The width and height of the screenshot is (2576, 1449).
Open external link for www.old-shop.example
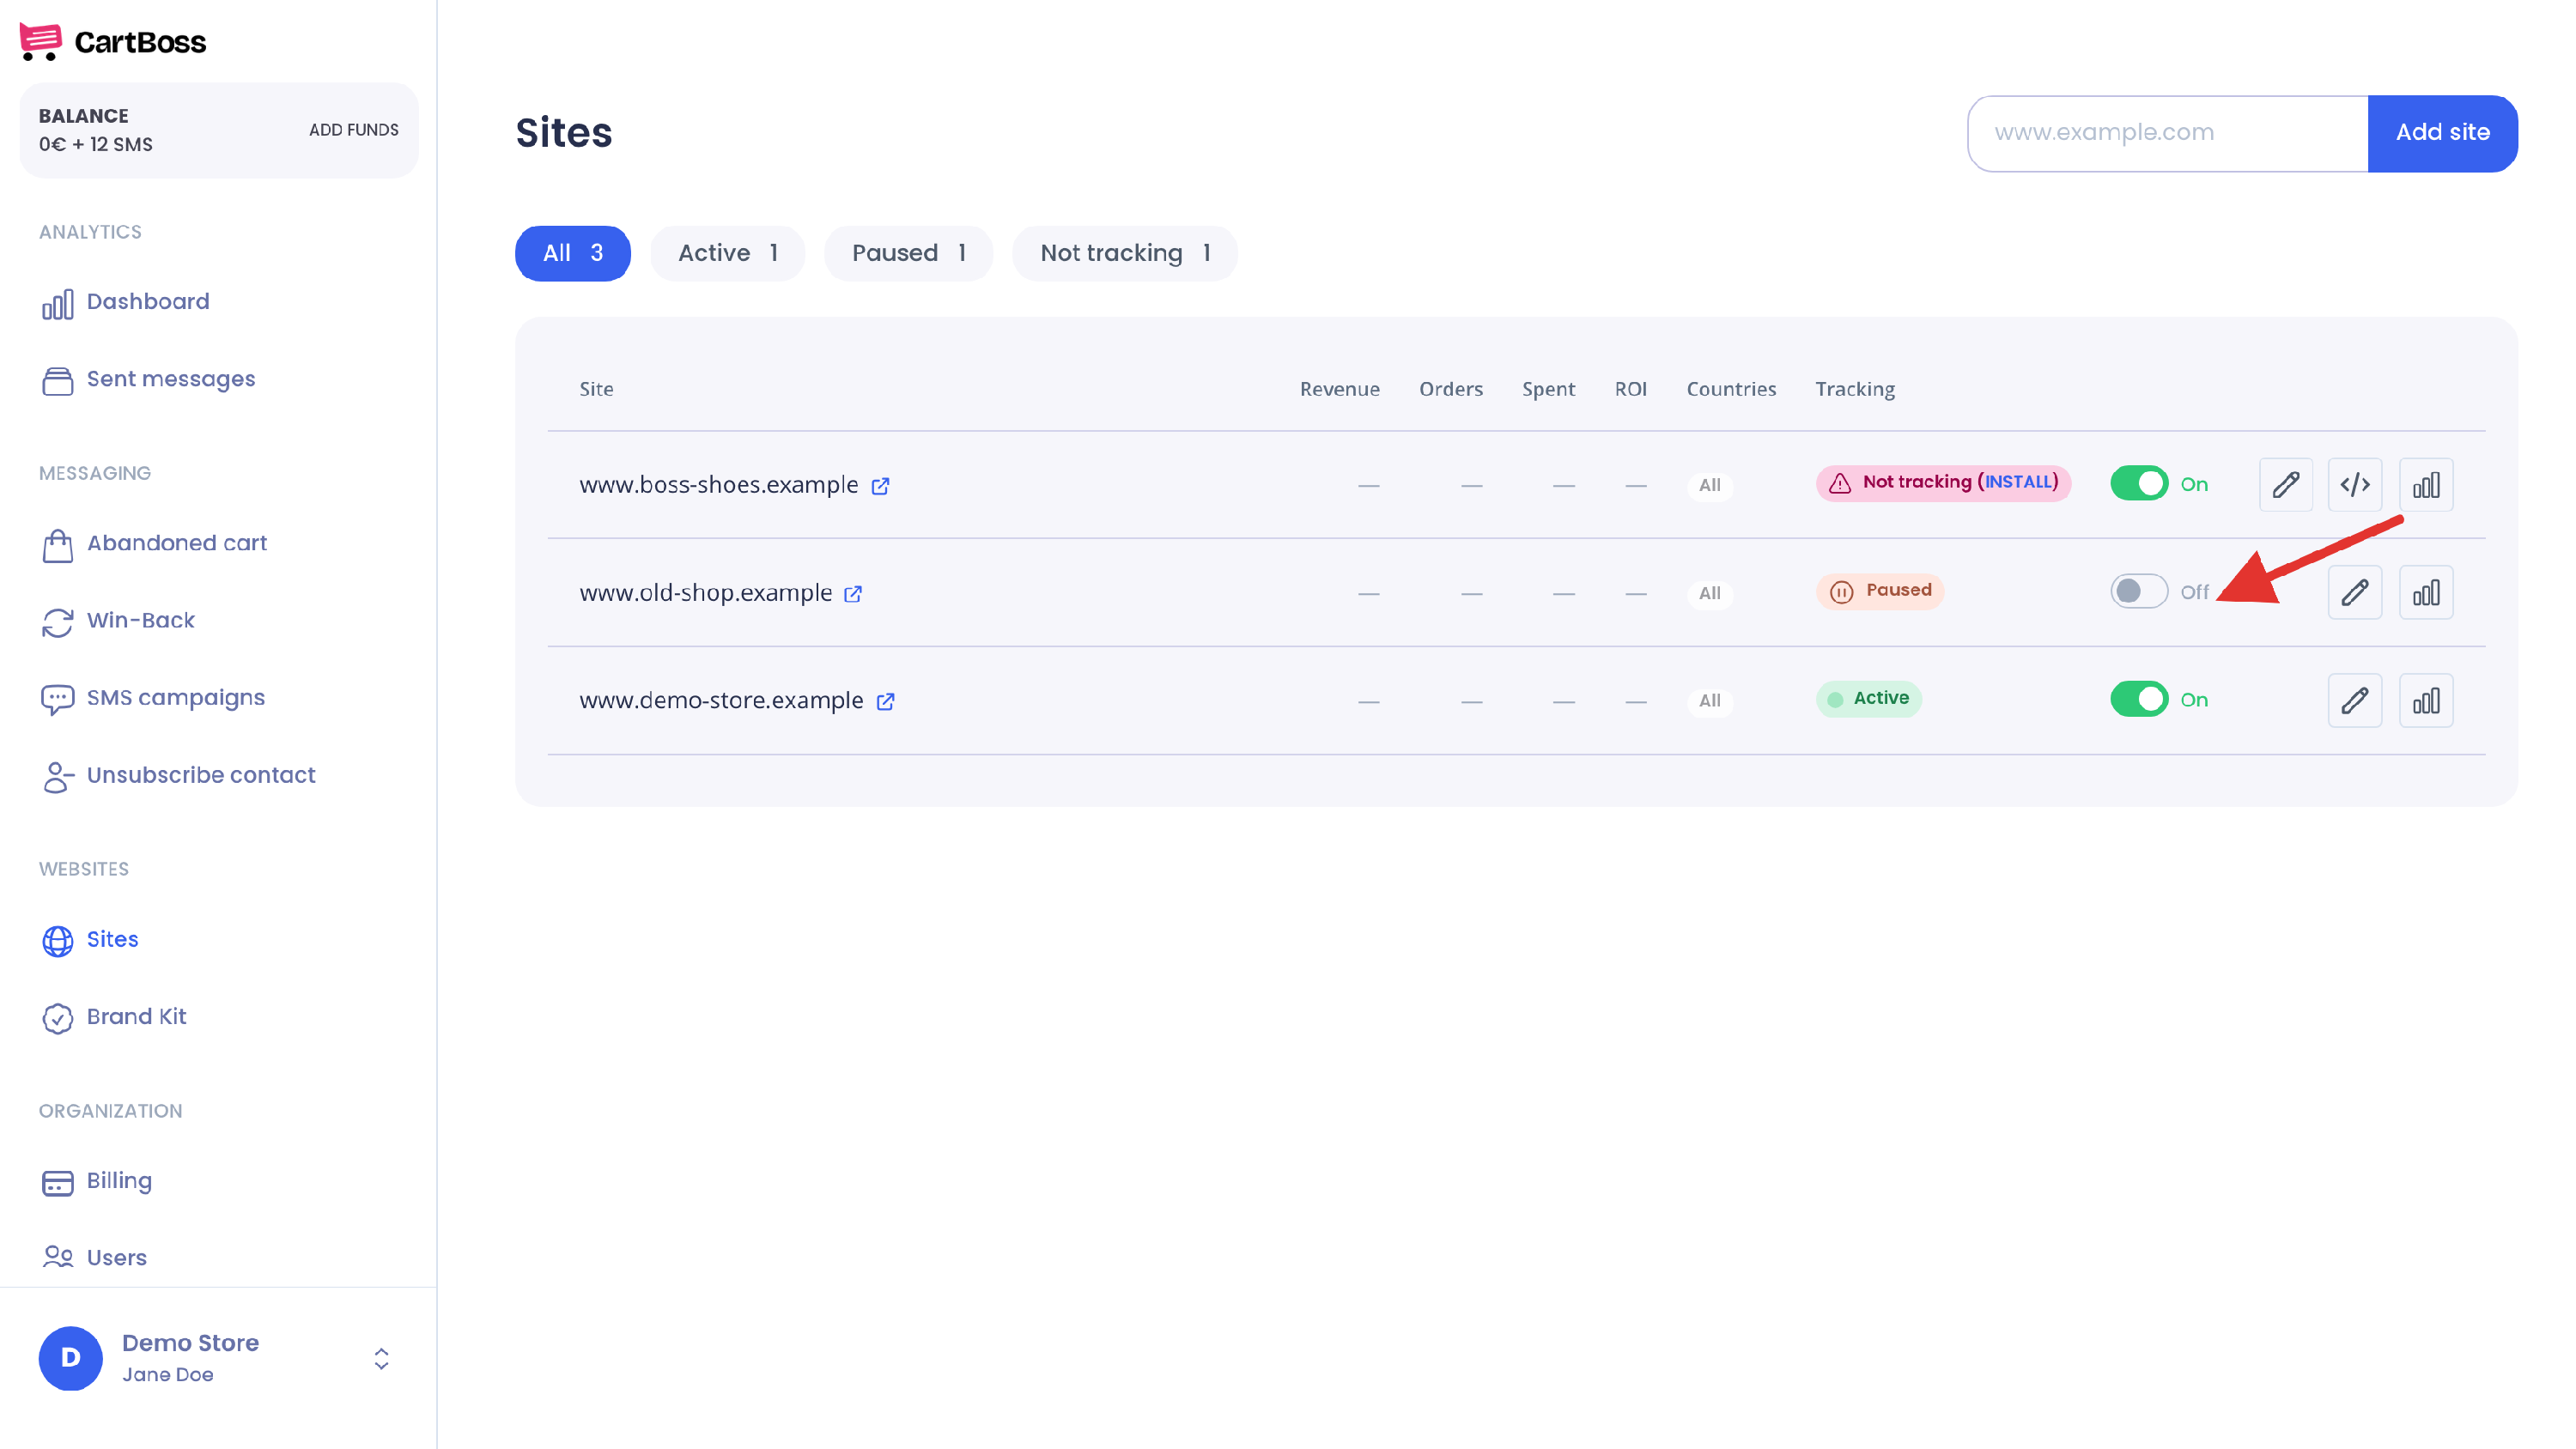point(853,594)
